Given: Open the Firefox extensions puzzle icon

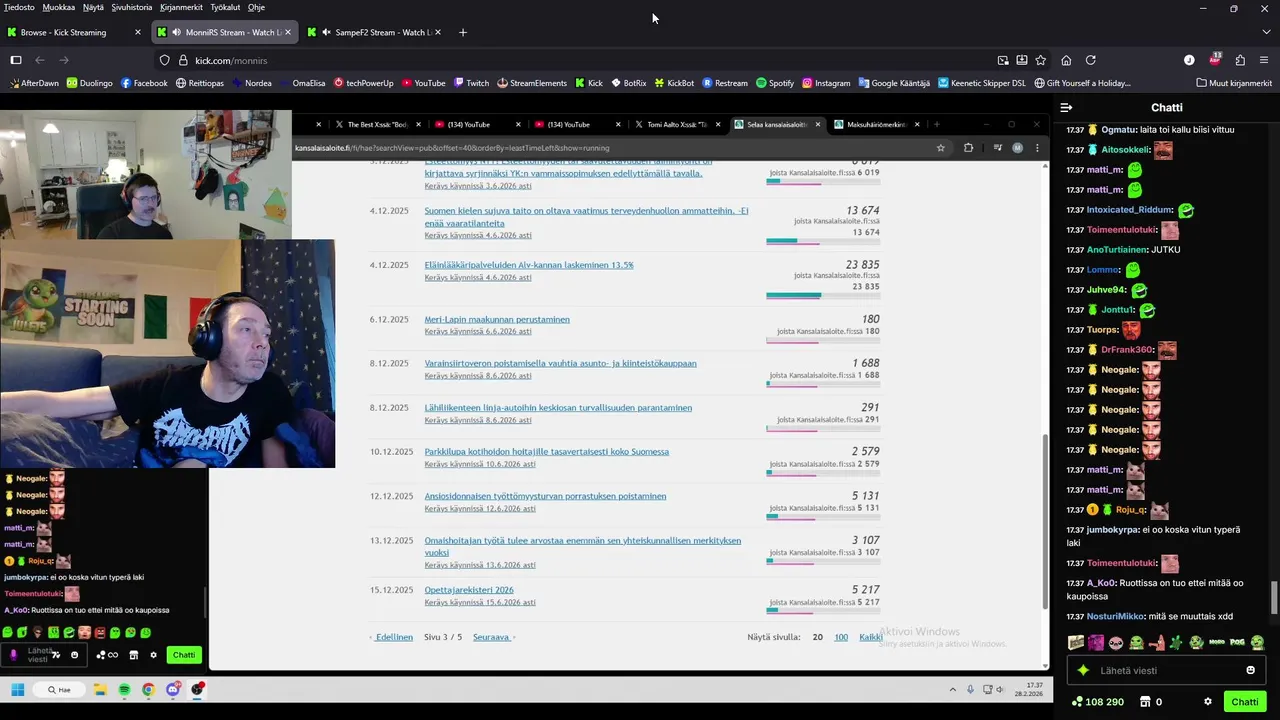Looking at the screenshot, I should [x=1240, y=60].
